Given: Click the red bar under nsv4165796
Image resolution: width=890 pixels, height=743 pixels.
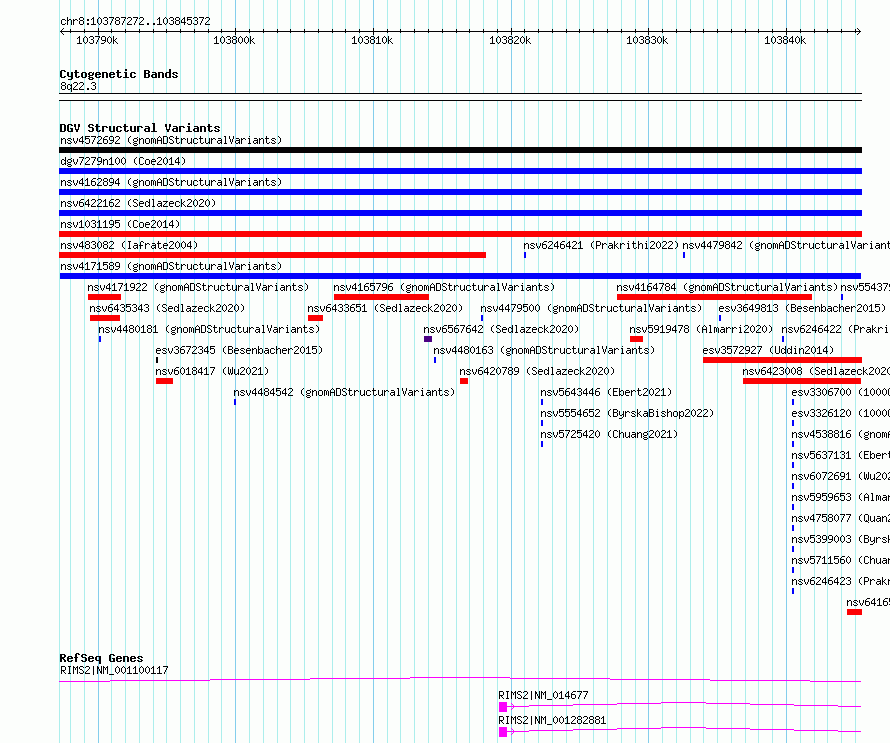Looking at the screenshot, I should click(381, 297).
